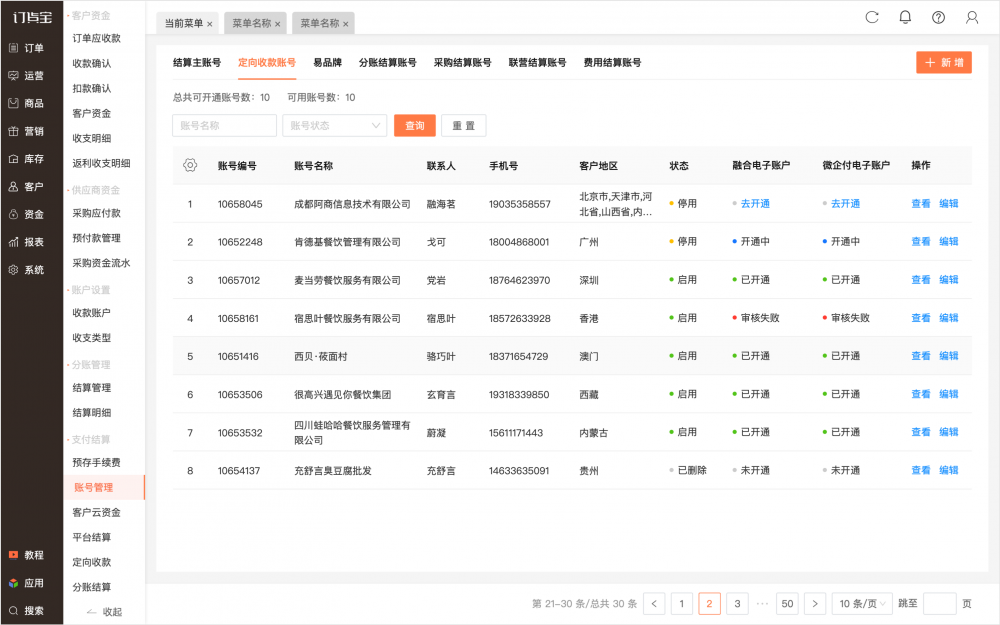Screen dimensions: 1000x625
Task: Open 收款确认 in the submenu
Action: coord(92,63)
